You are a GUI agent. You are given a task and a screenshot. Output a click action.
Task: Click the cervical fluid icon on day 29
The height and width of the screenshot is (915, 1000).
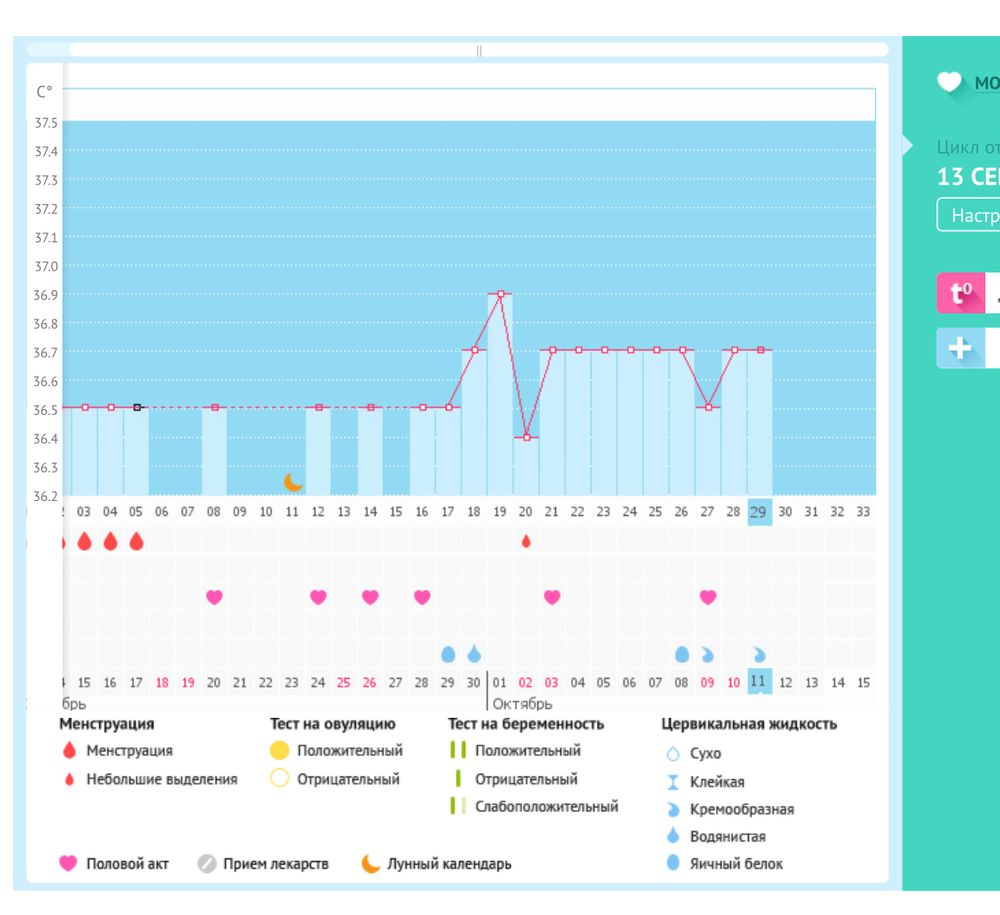(759, 654)
